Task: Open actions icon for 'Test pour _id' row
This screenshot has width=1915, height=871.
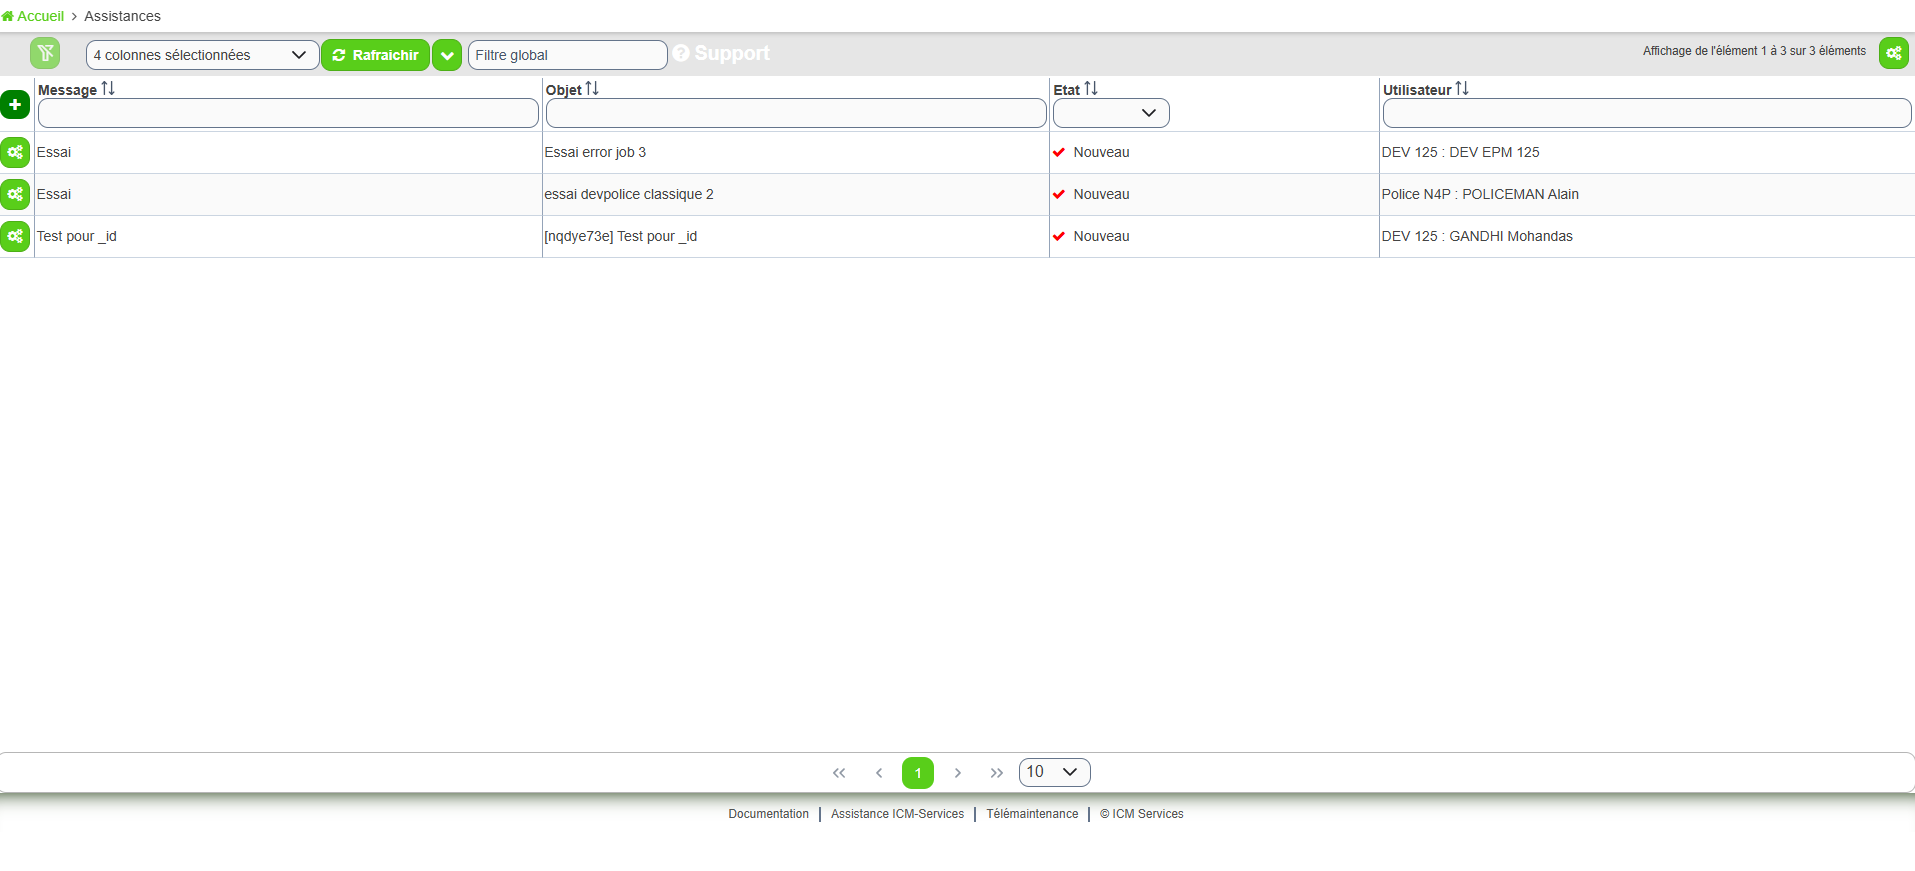Action: (x=15, y=236)
